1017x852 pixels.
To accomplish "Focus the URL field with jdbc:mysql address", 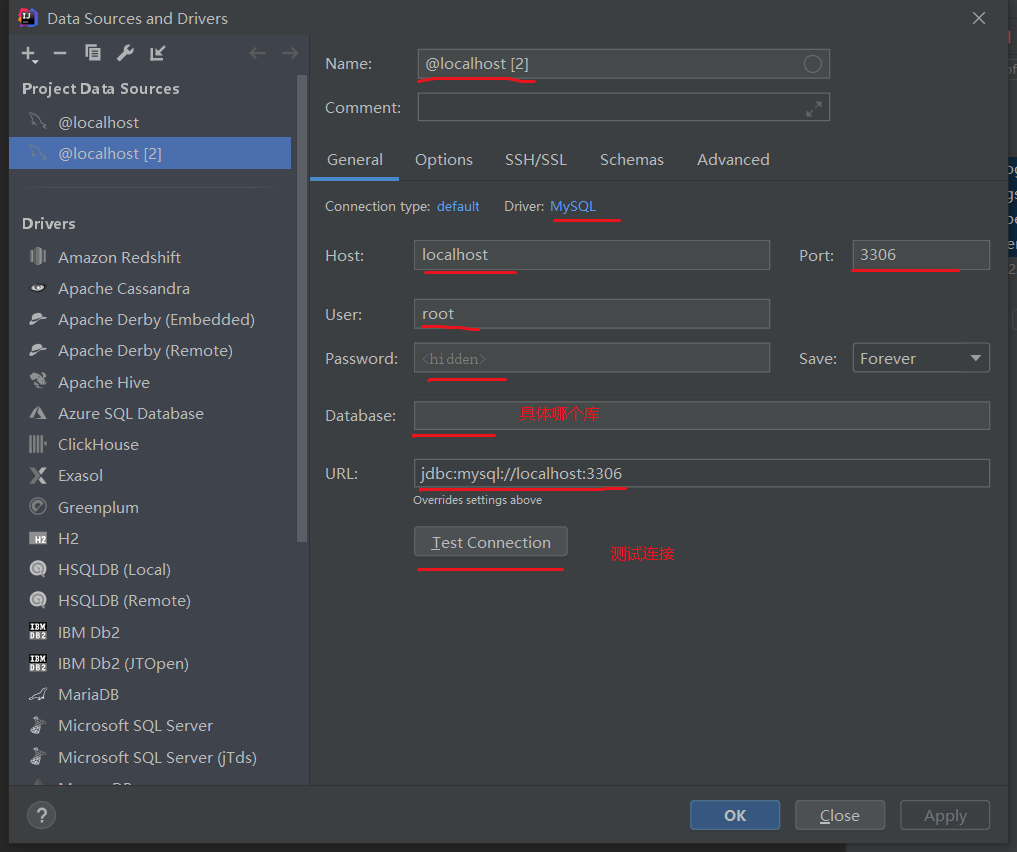I will pyautogui.click(x=702, y=473).
